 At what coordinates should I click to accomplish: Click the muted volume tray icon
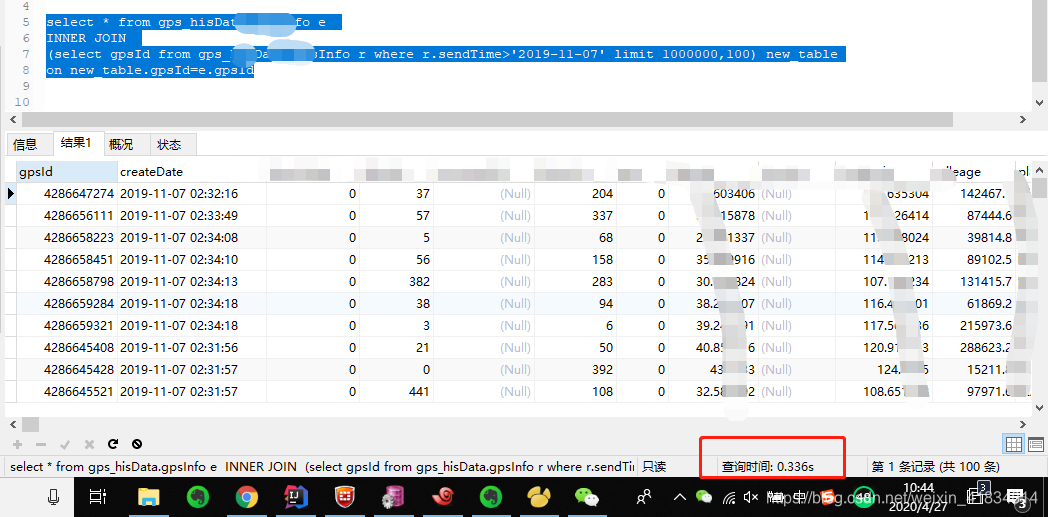(x=751, y=496)
